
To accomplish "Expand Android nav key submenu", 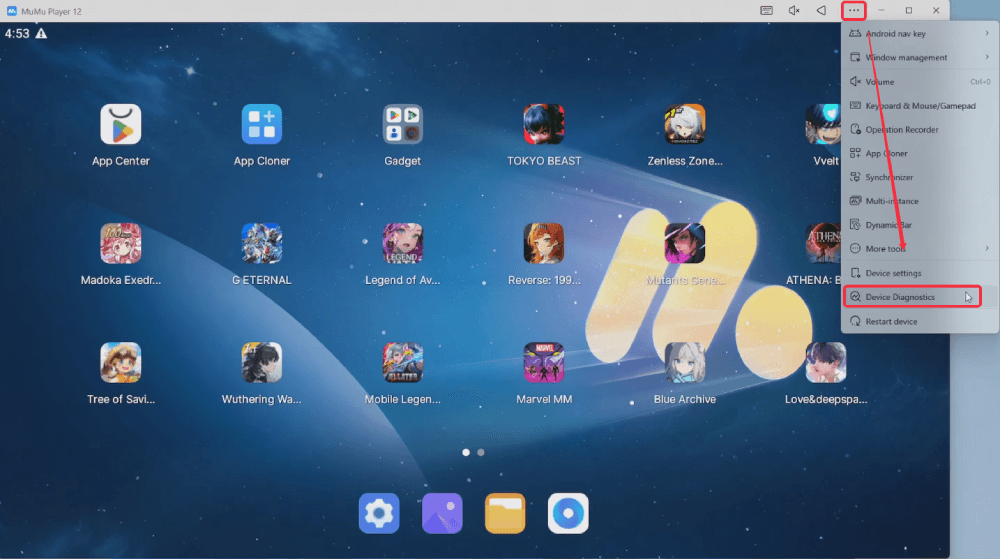I will pyautogui.click(x=920, y=33).
